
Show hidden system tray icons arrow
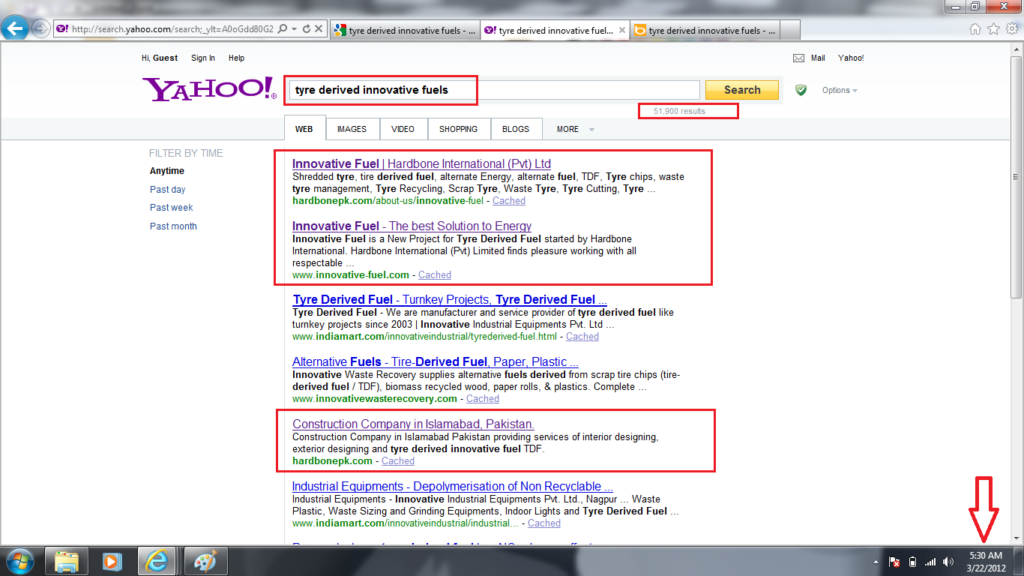coord(876,562)
